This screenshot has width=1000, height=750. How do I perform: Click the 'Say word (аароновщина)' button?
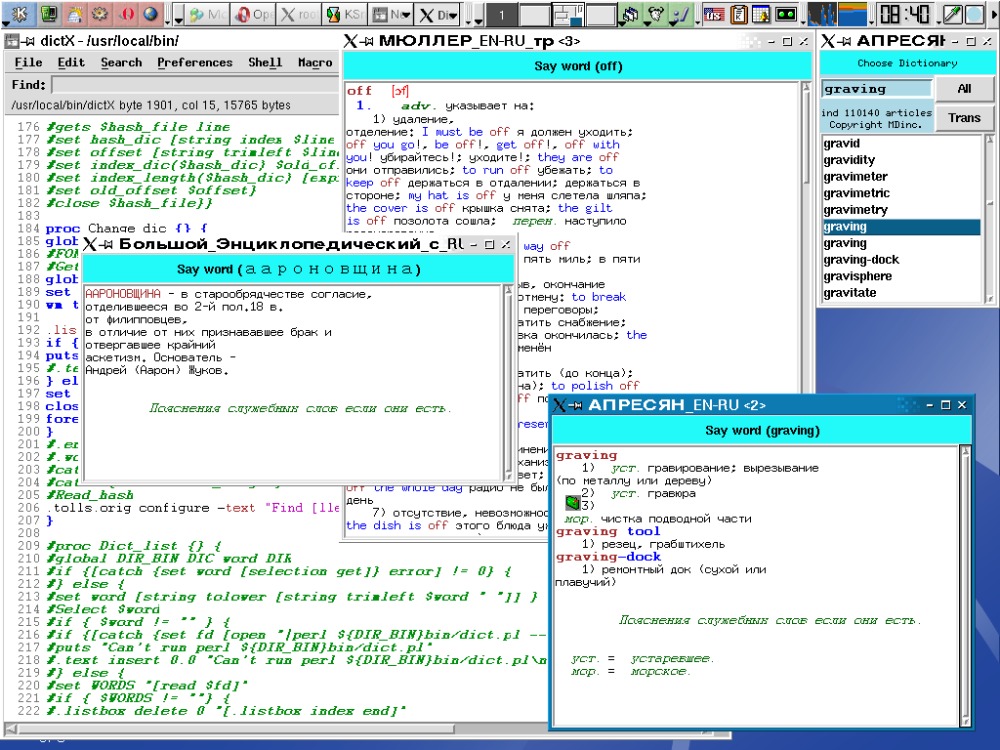coord(298,269)
